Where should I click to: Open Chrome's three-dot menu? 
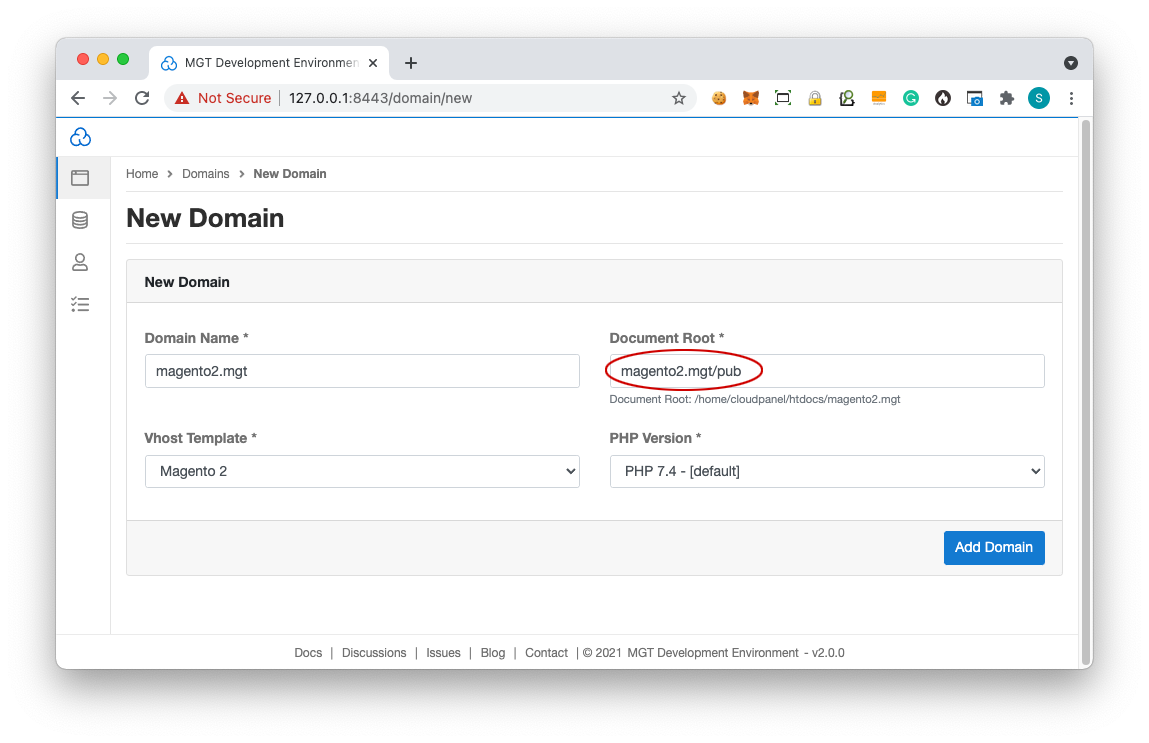pos(1071,98)
